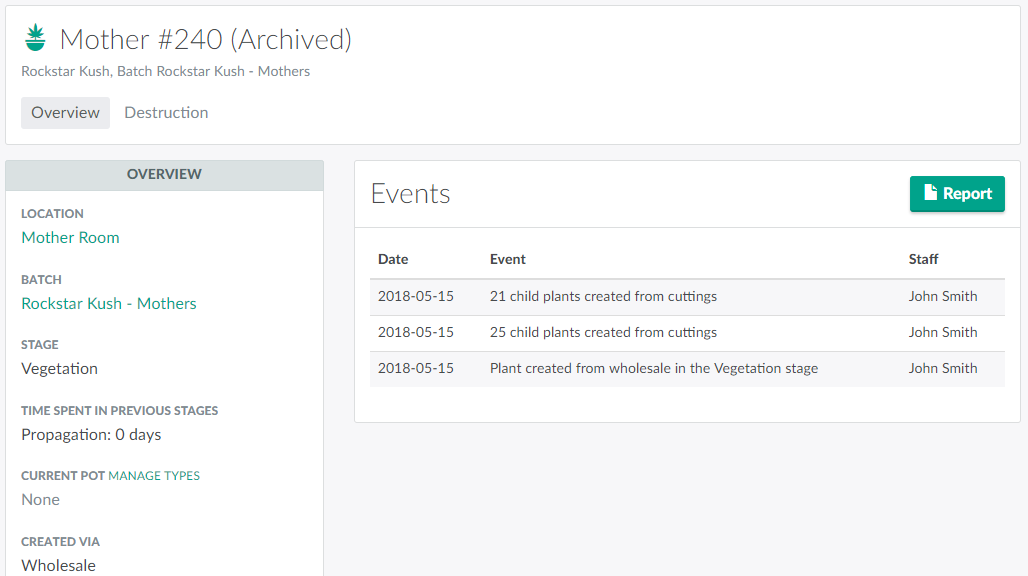The width and height of the screenshot is (1028, 576).
Task: Click the Vegetation stage value
Action: tap(60, 369)
